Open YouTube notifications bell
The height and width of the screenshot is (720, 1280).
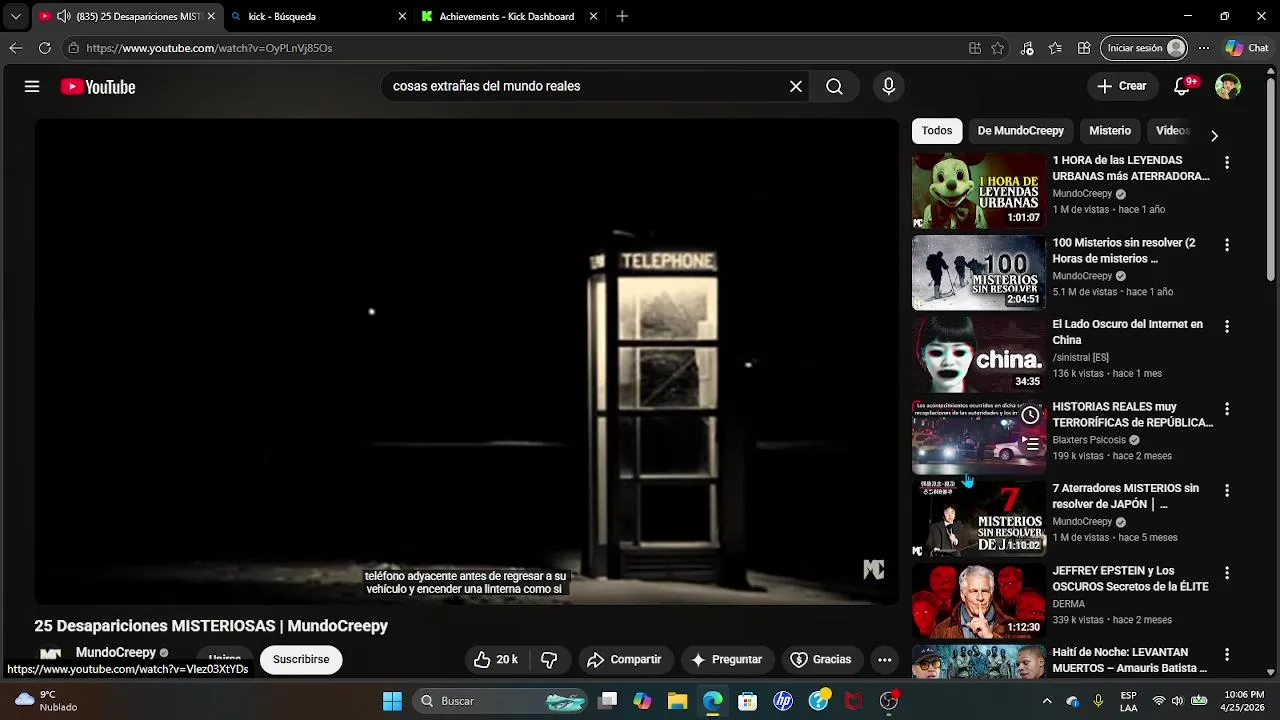tap(1183, 86)
